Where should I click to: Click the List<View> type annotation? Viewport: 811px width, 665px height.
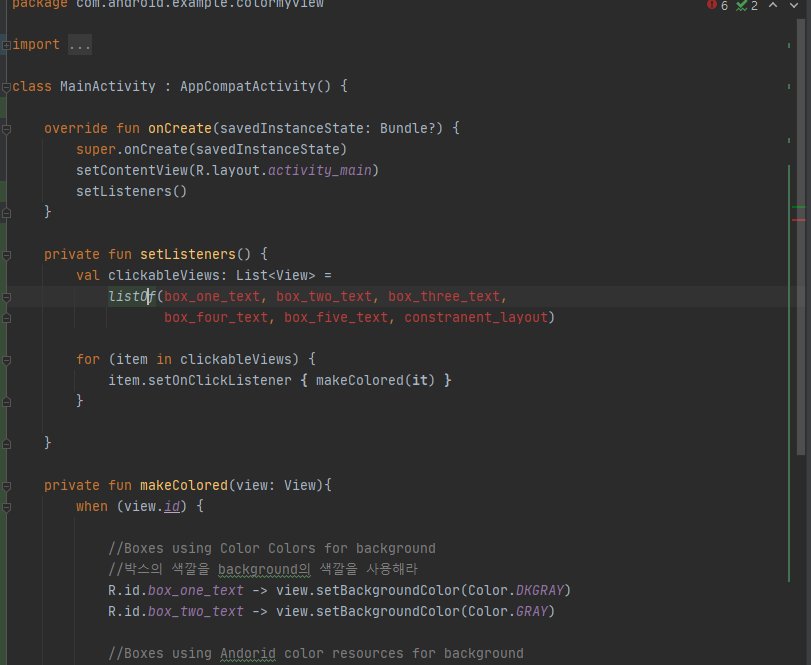[x=276, y=275]
